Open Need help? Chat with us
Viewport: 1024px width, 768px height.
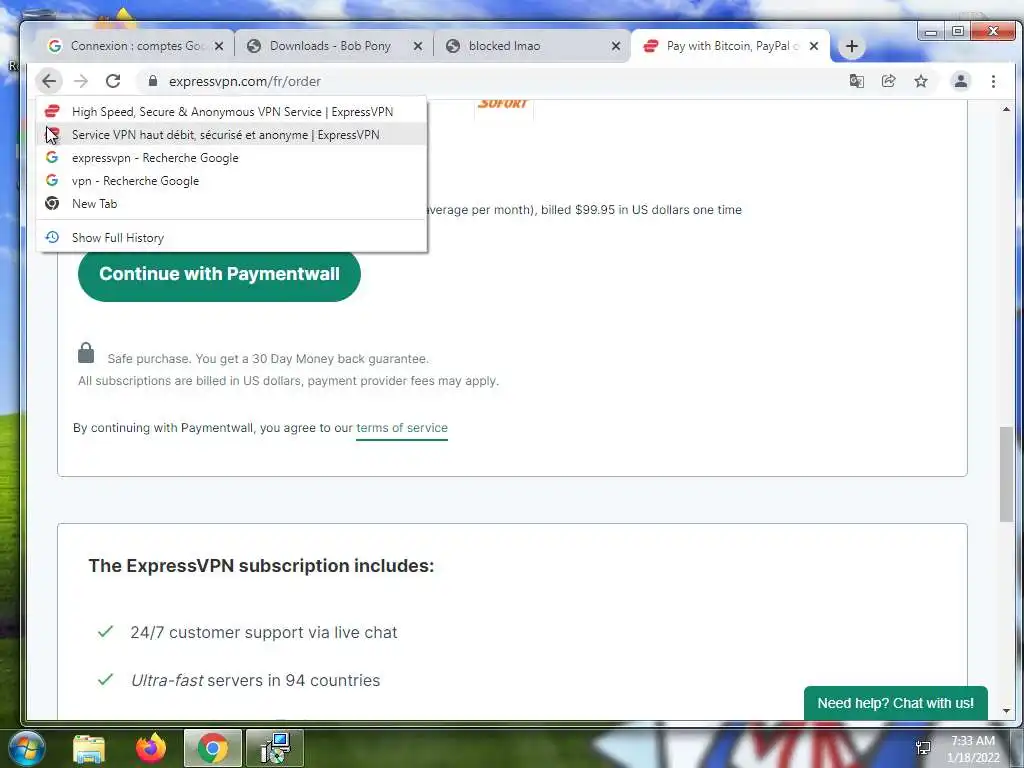click(895, 703)
